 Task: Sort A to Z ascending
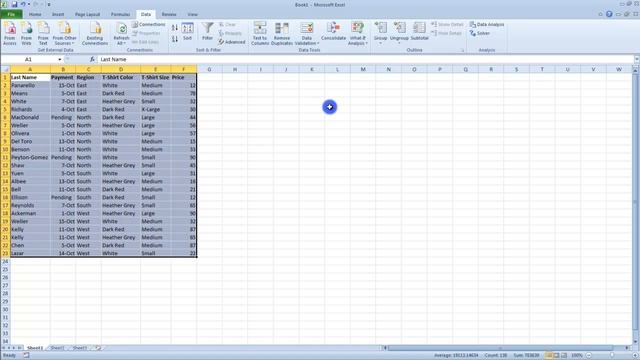tap(175, 28)
